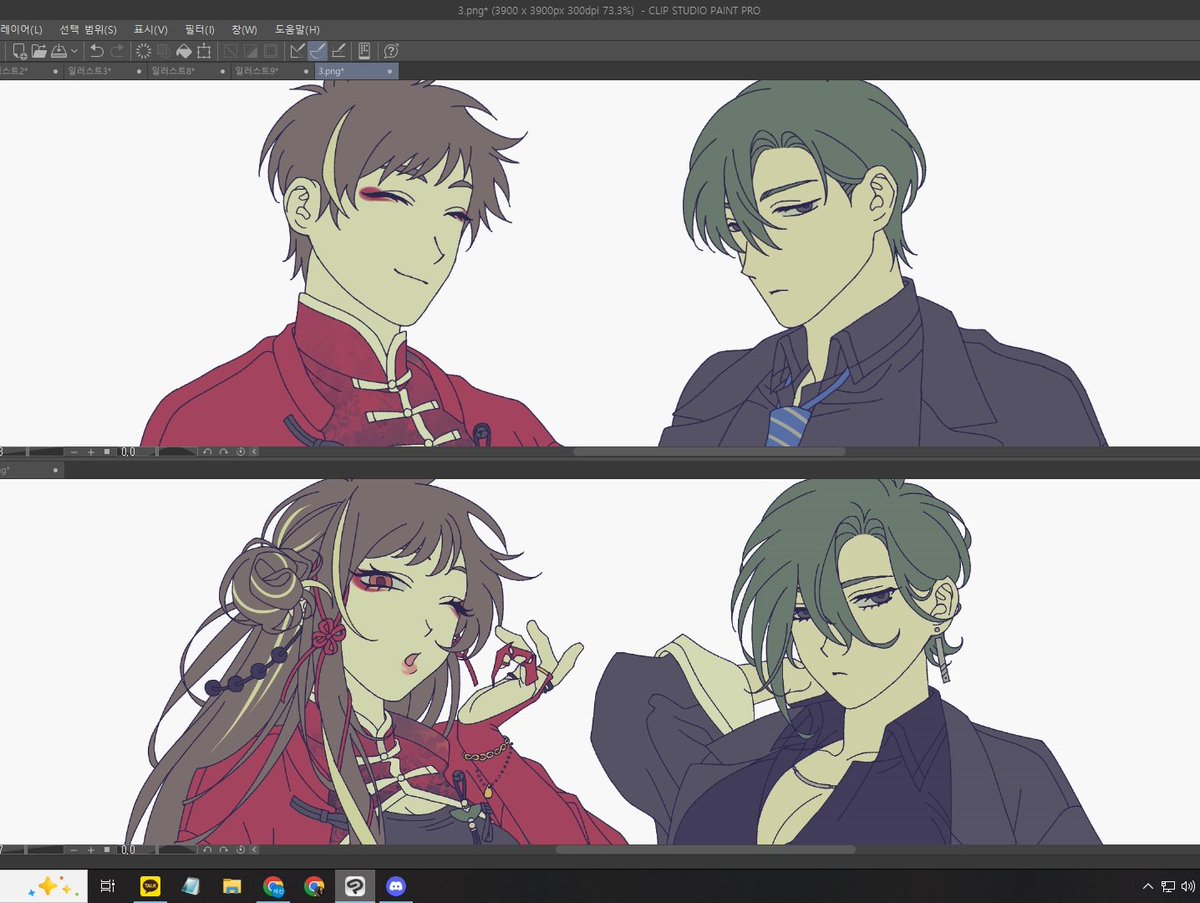This screenshot has height=903, width=1200.
Task: Click the fit-to-screen square in lower canvas bar
Action: [x=106, y=850]
